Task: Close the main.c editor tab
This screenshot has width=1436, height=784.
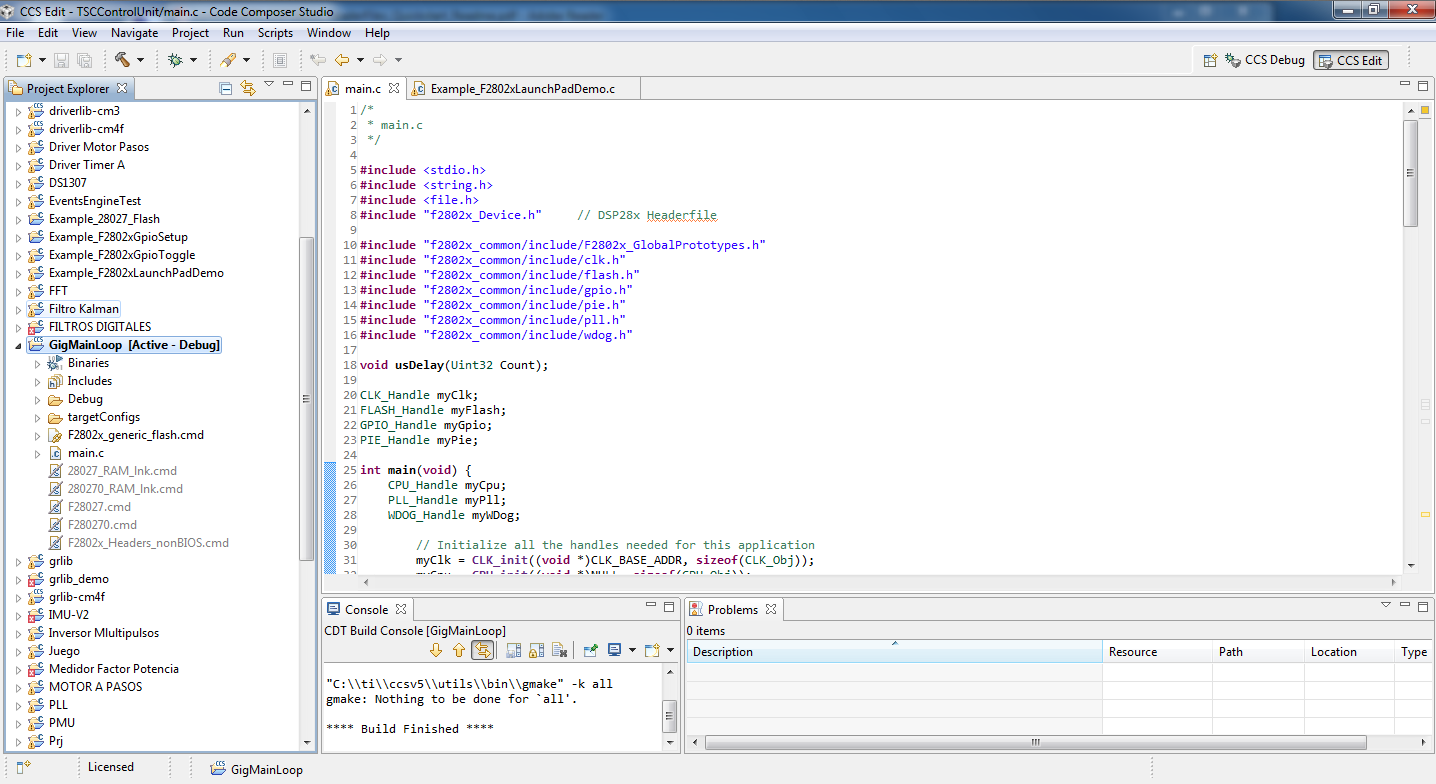Action: pos(394,88)
